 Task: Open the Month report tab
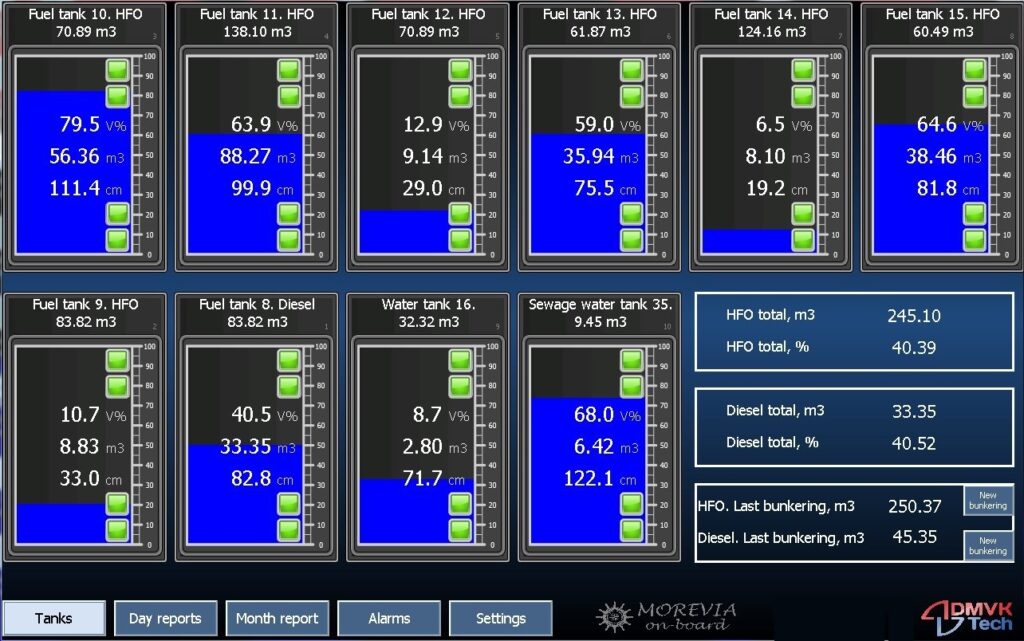pyautogui.click(x=277, y=618)
